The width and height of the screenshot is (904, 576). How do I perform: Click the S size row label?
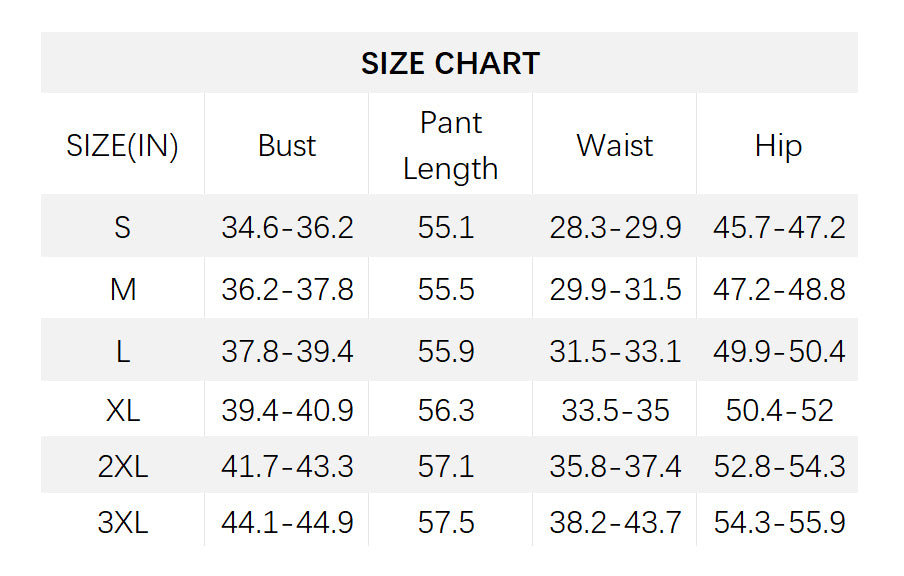tap(122, 228)
